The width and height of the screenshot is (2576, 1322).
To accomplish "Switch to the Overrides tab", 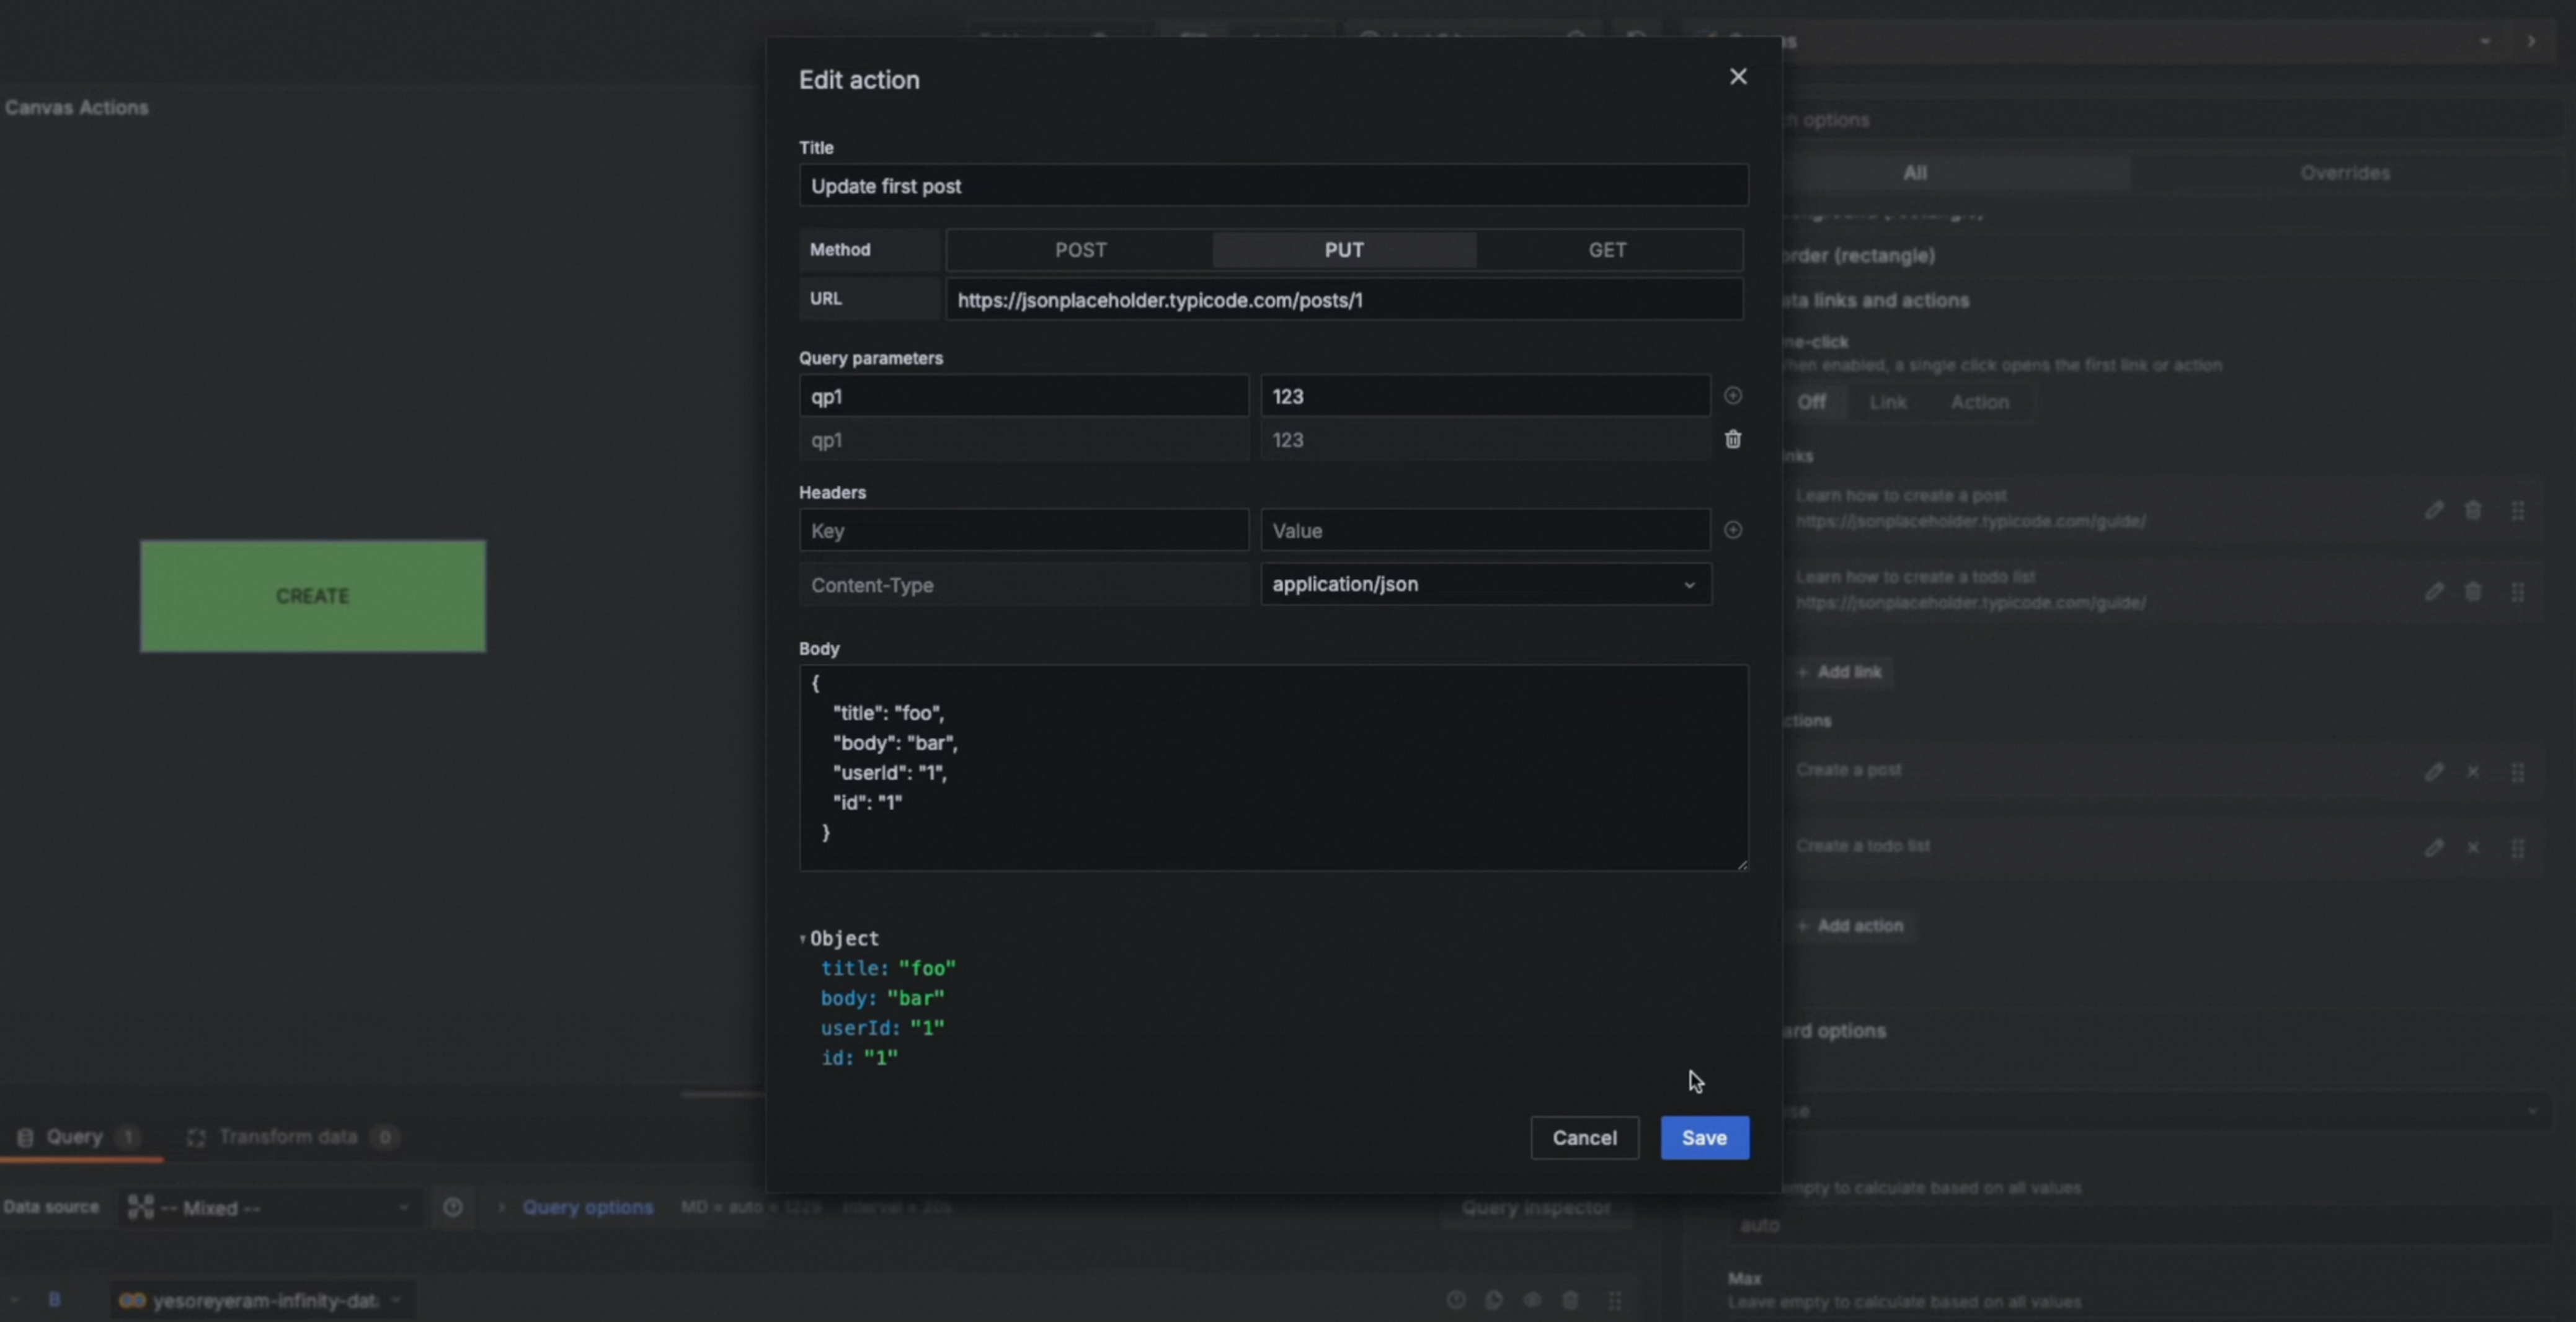I will (x=2344, y=173).
